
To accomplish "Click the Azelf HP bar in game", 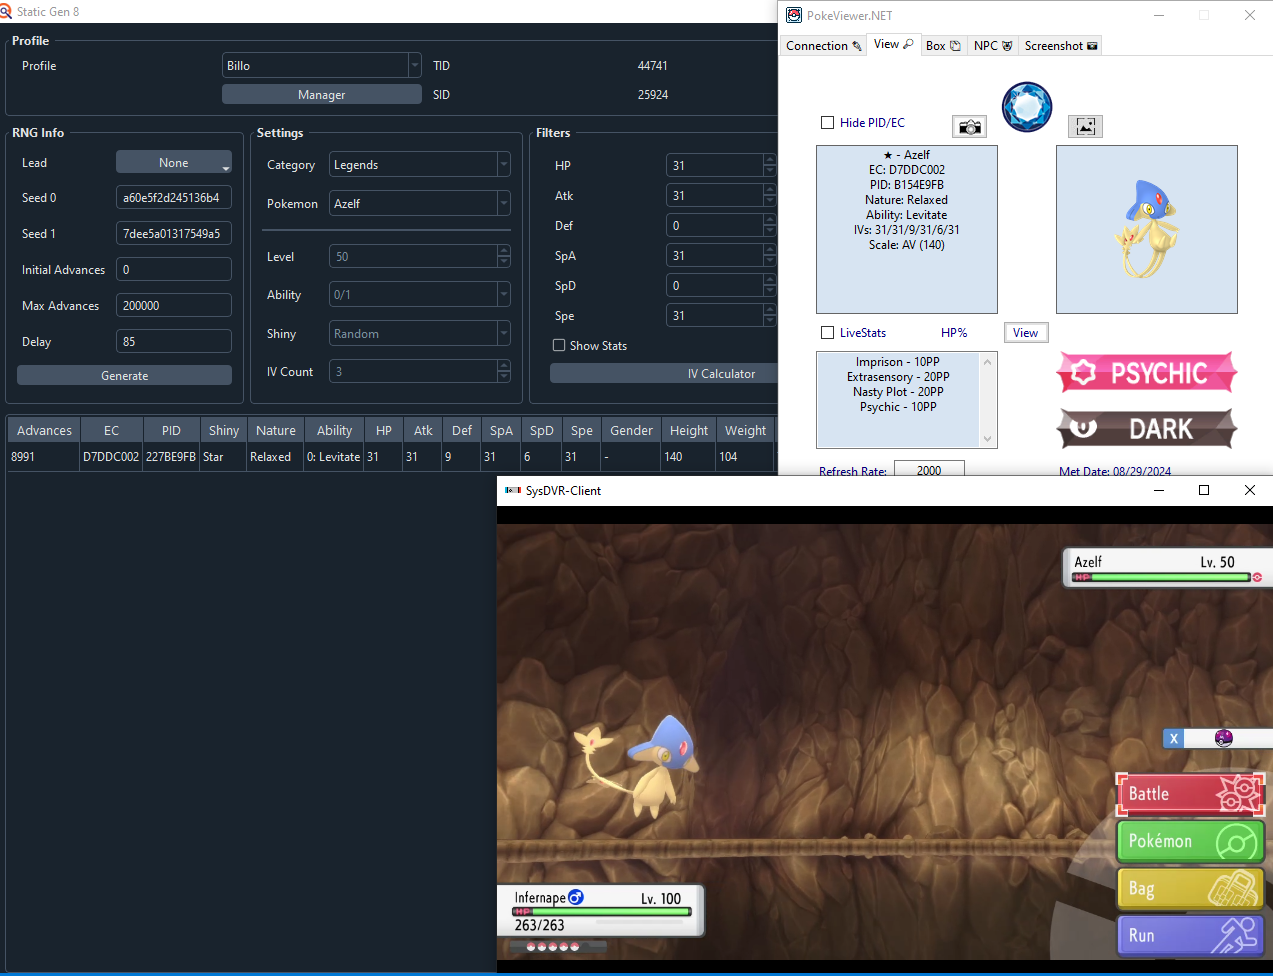I will tap(1161, 577).
